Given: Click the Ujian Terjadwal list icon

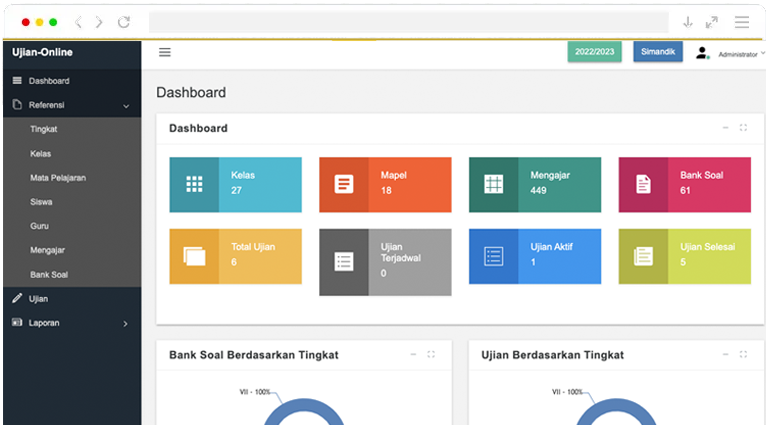Looking at the screenshot, I should click(x=344, y=262).
